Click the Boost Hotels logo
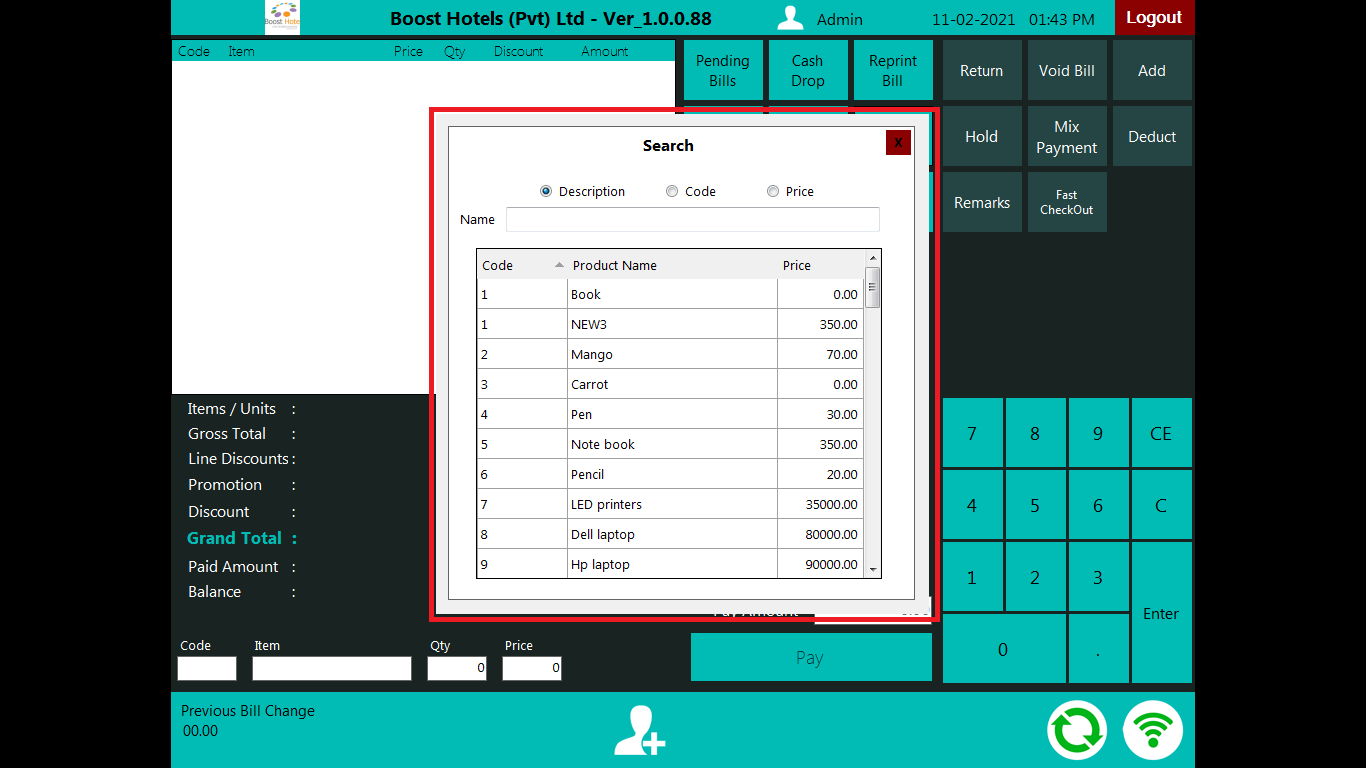Viewport: 1366px width, 768px height. click(282, 18)
